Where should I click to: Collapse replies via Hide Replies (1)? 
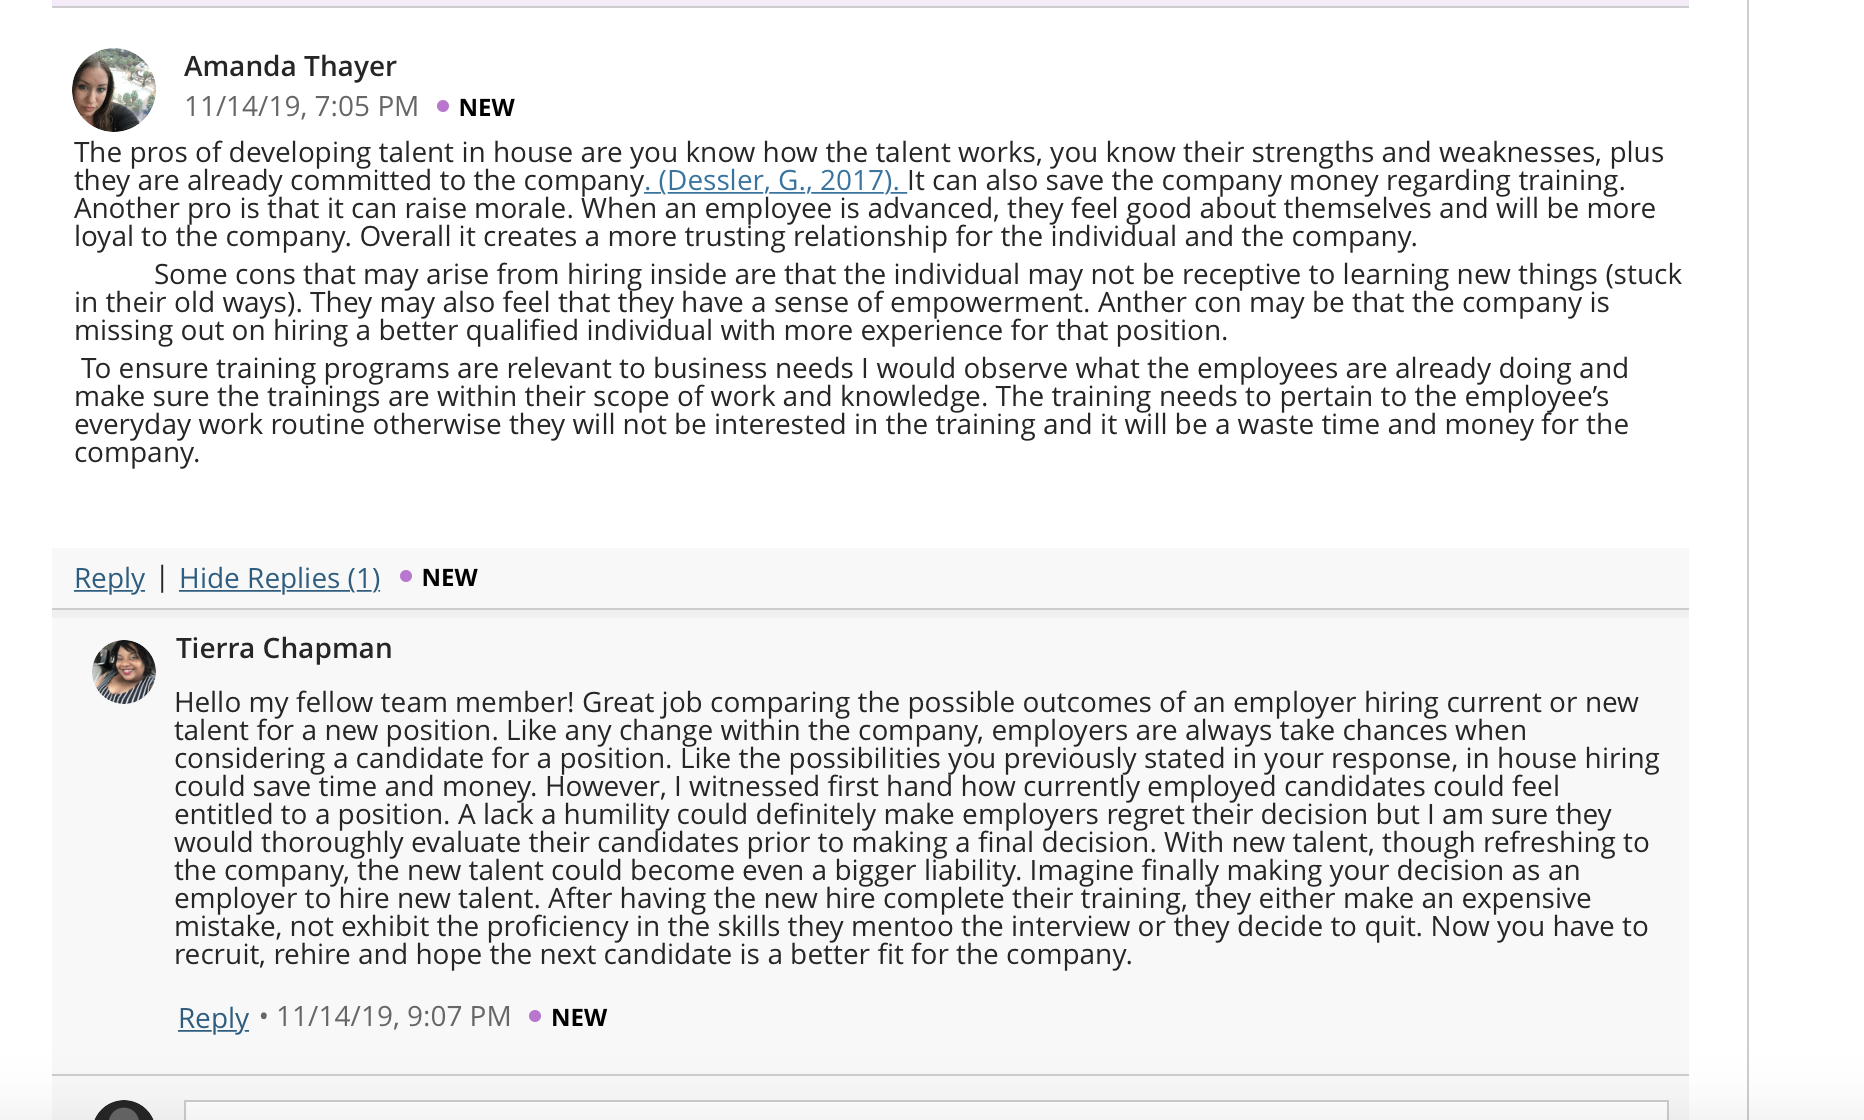[x=280, y=578]
